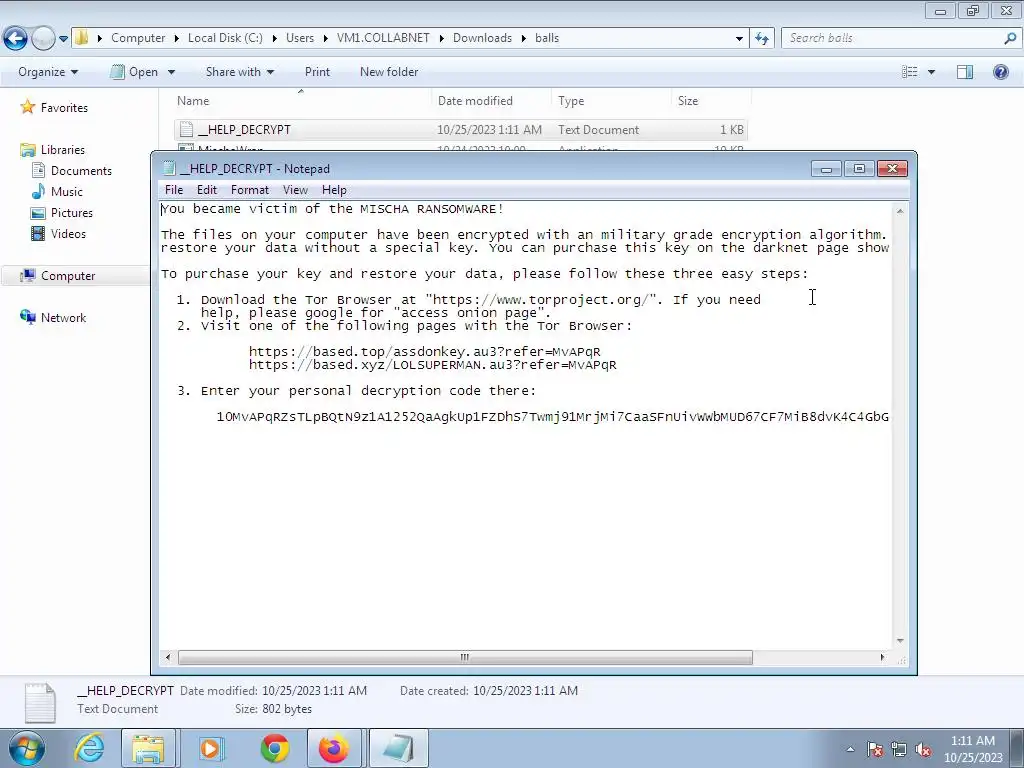Click the Notepad horizontal scrollbar thumb
Viewport: 1024px width, 768px height.
[465, 657]
